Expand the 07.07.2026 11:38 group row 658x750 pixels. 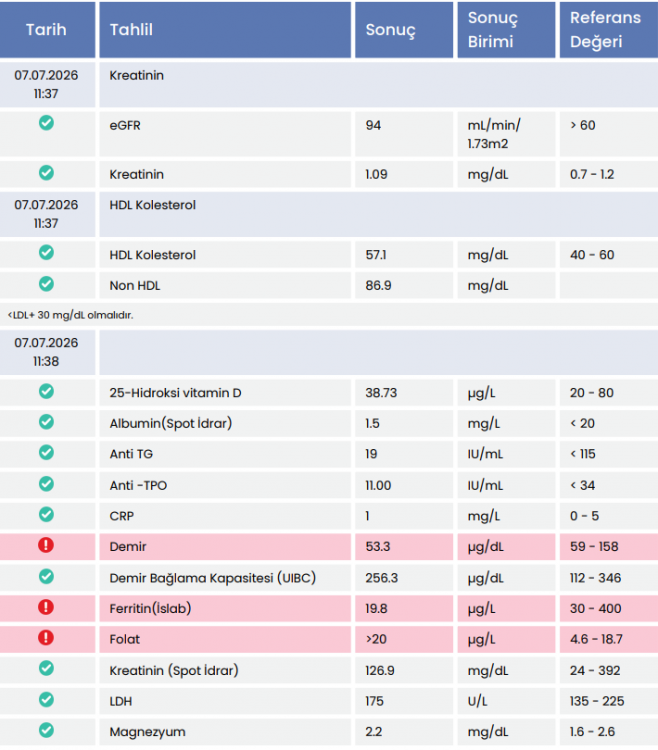pyautogui.click(x=329, y=352)
